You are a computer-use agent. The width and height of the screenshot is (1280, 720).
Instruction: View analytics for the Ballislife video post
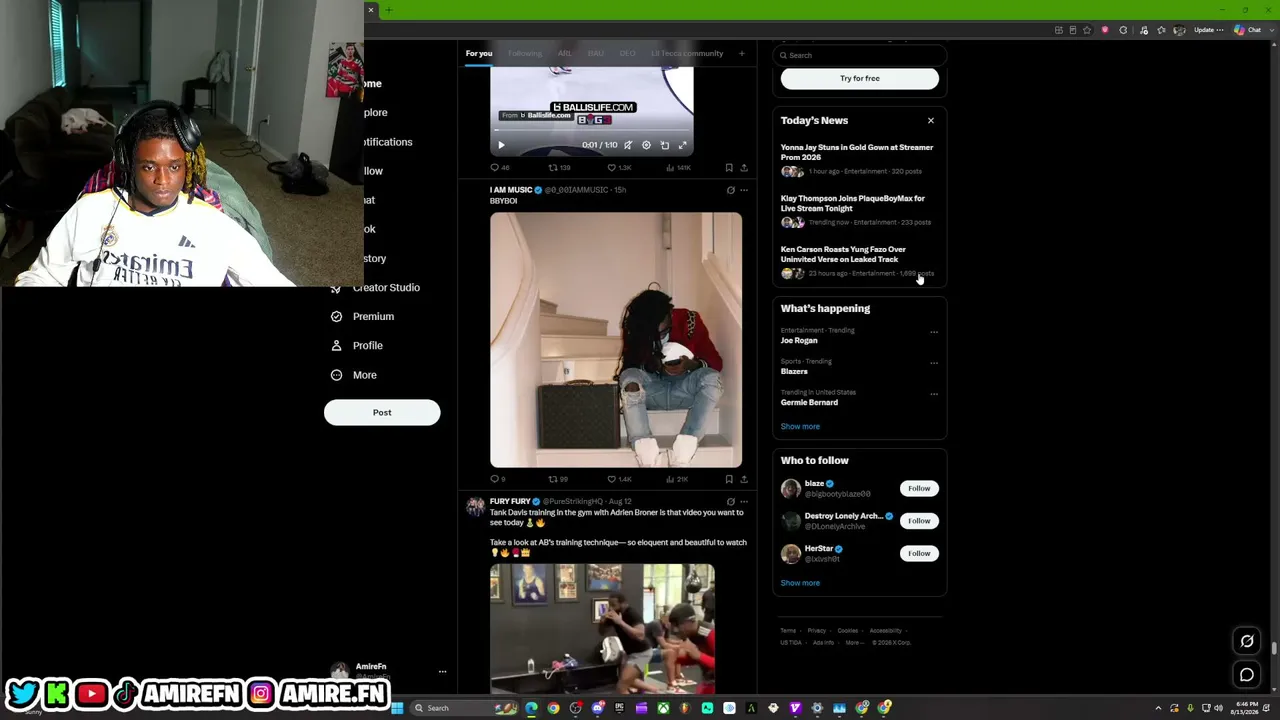[x=677, y=168]
